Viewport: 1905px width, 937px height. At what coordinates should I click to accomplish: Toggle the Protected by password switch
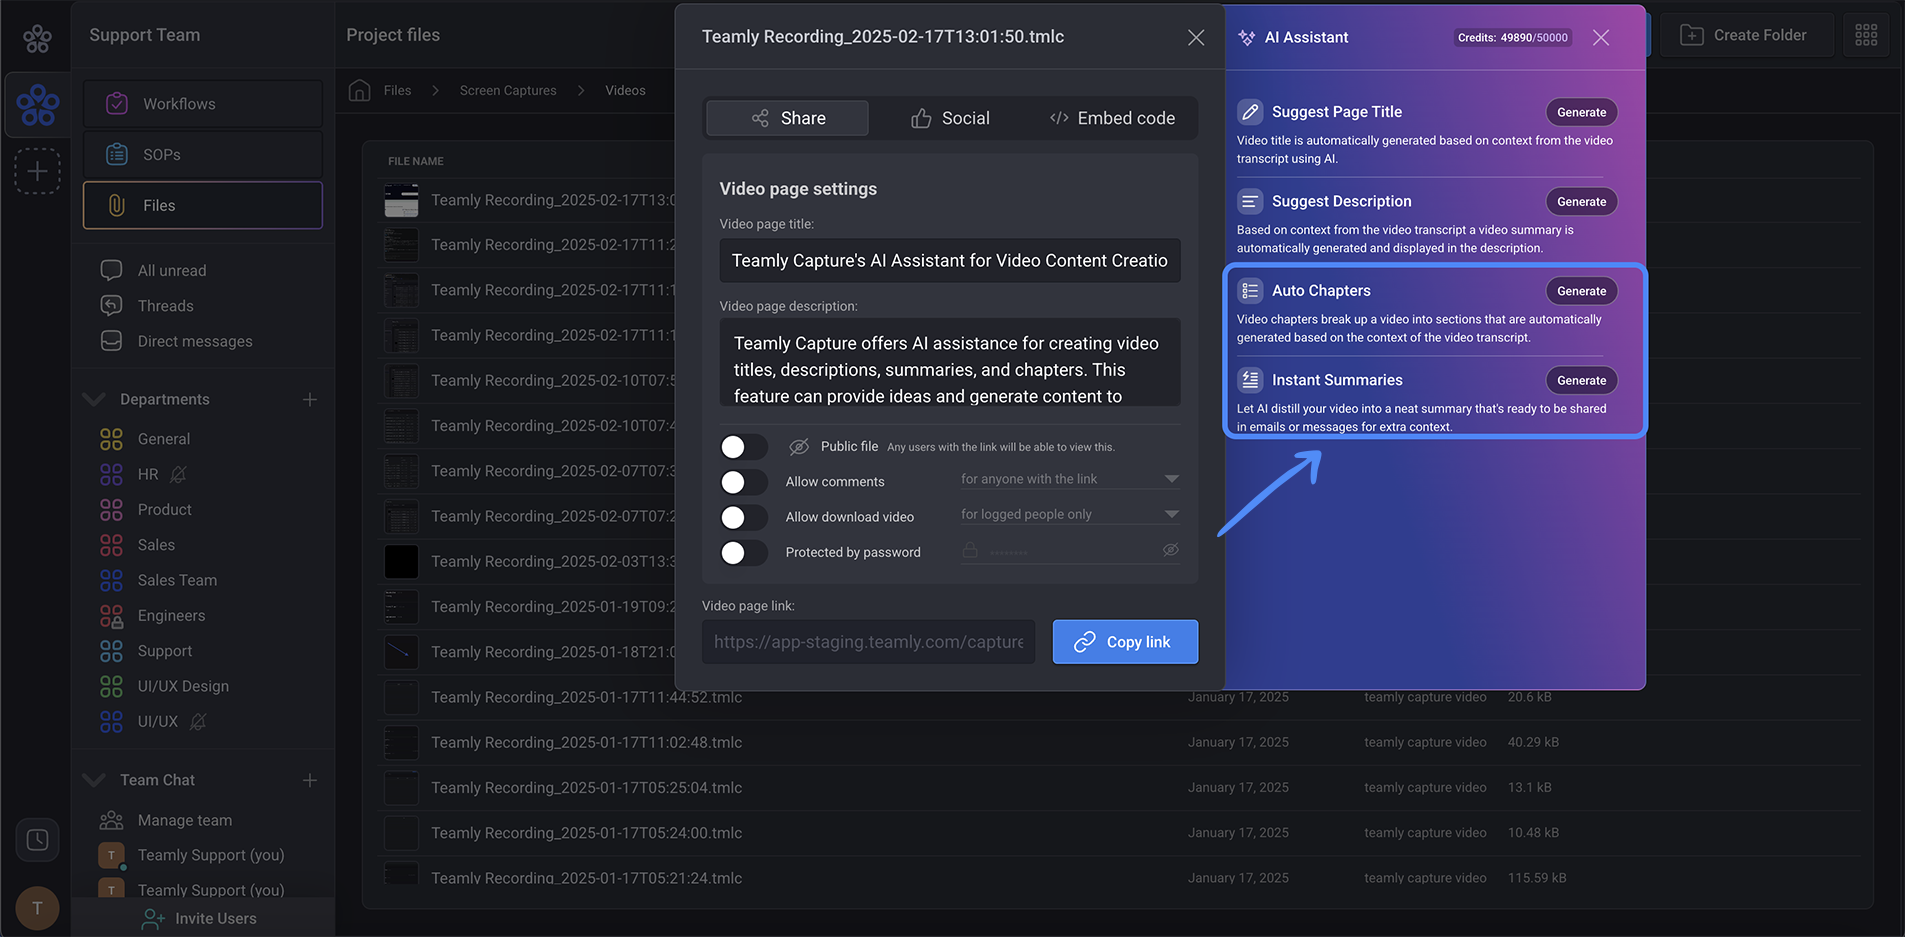click(x=743, y=552)
